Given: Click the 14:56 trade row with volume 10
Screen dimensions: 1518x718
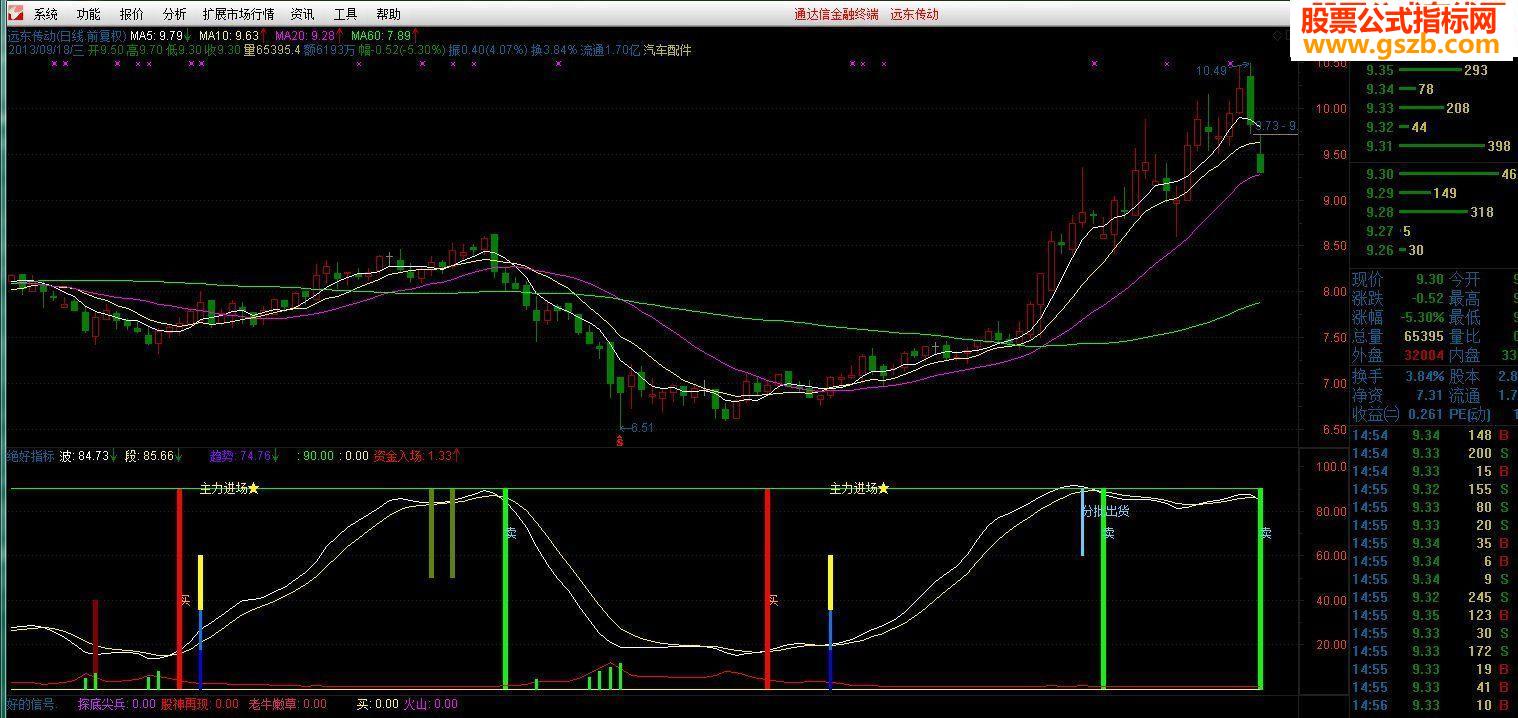Looking at the screenshot, I should click(1433, 705).
